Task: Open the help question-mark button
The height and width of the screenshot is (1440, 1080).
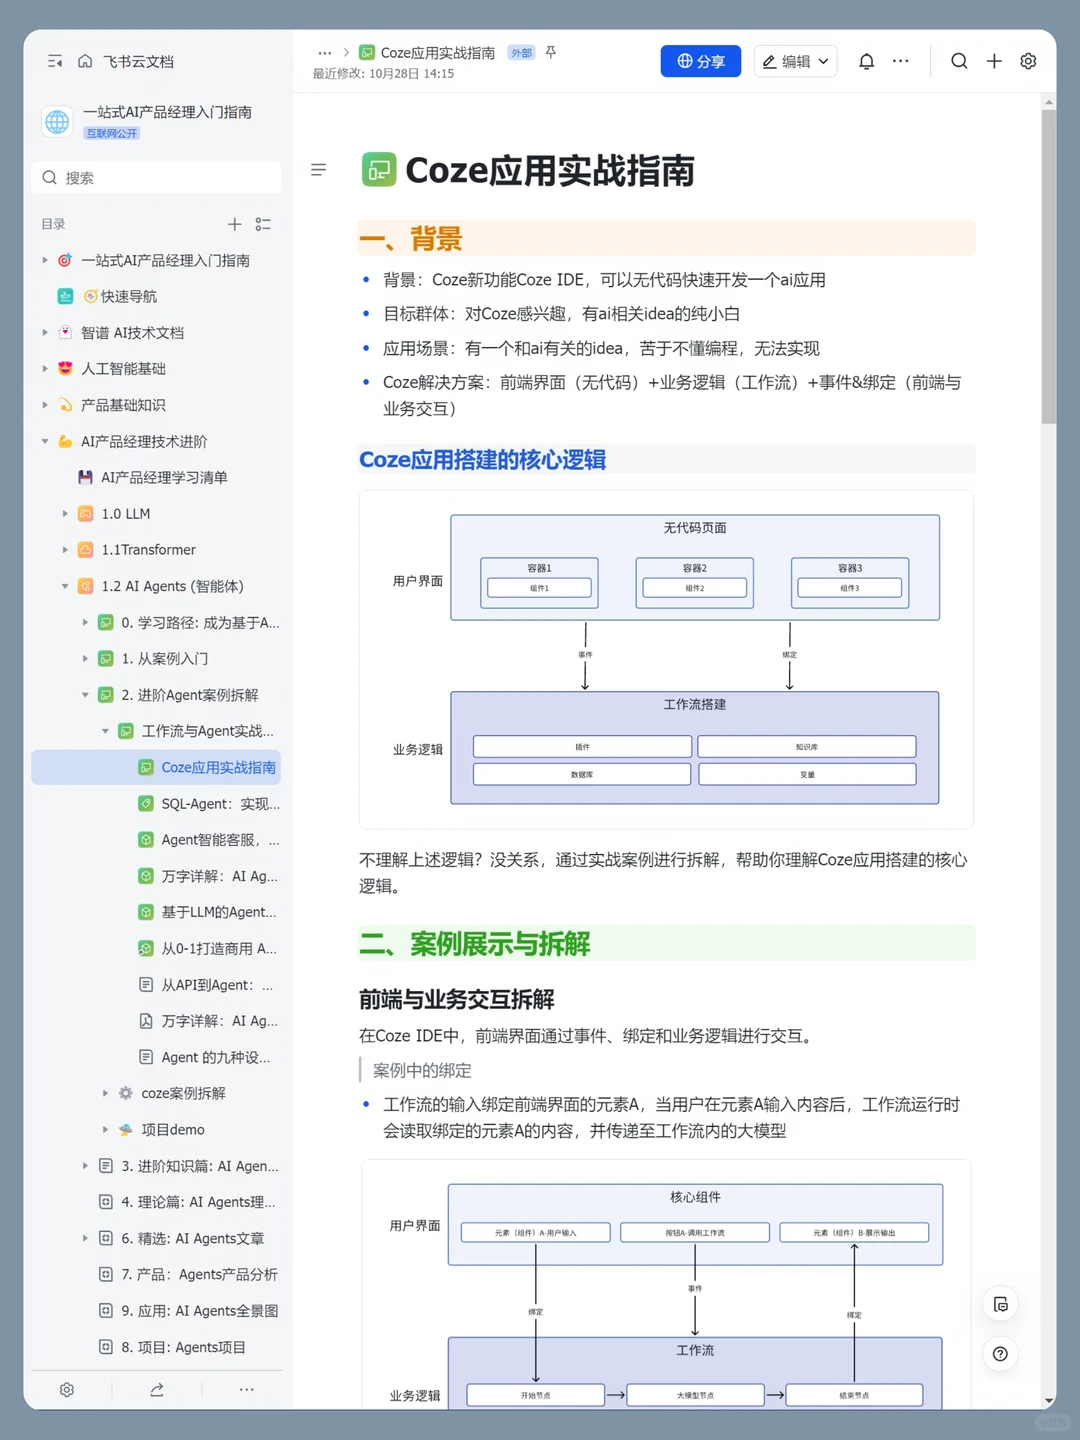Action: point(1000,1354)
